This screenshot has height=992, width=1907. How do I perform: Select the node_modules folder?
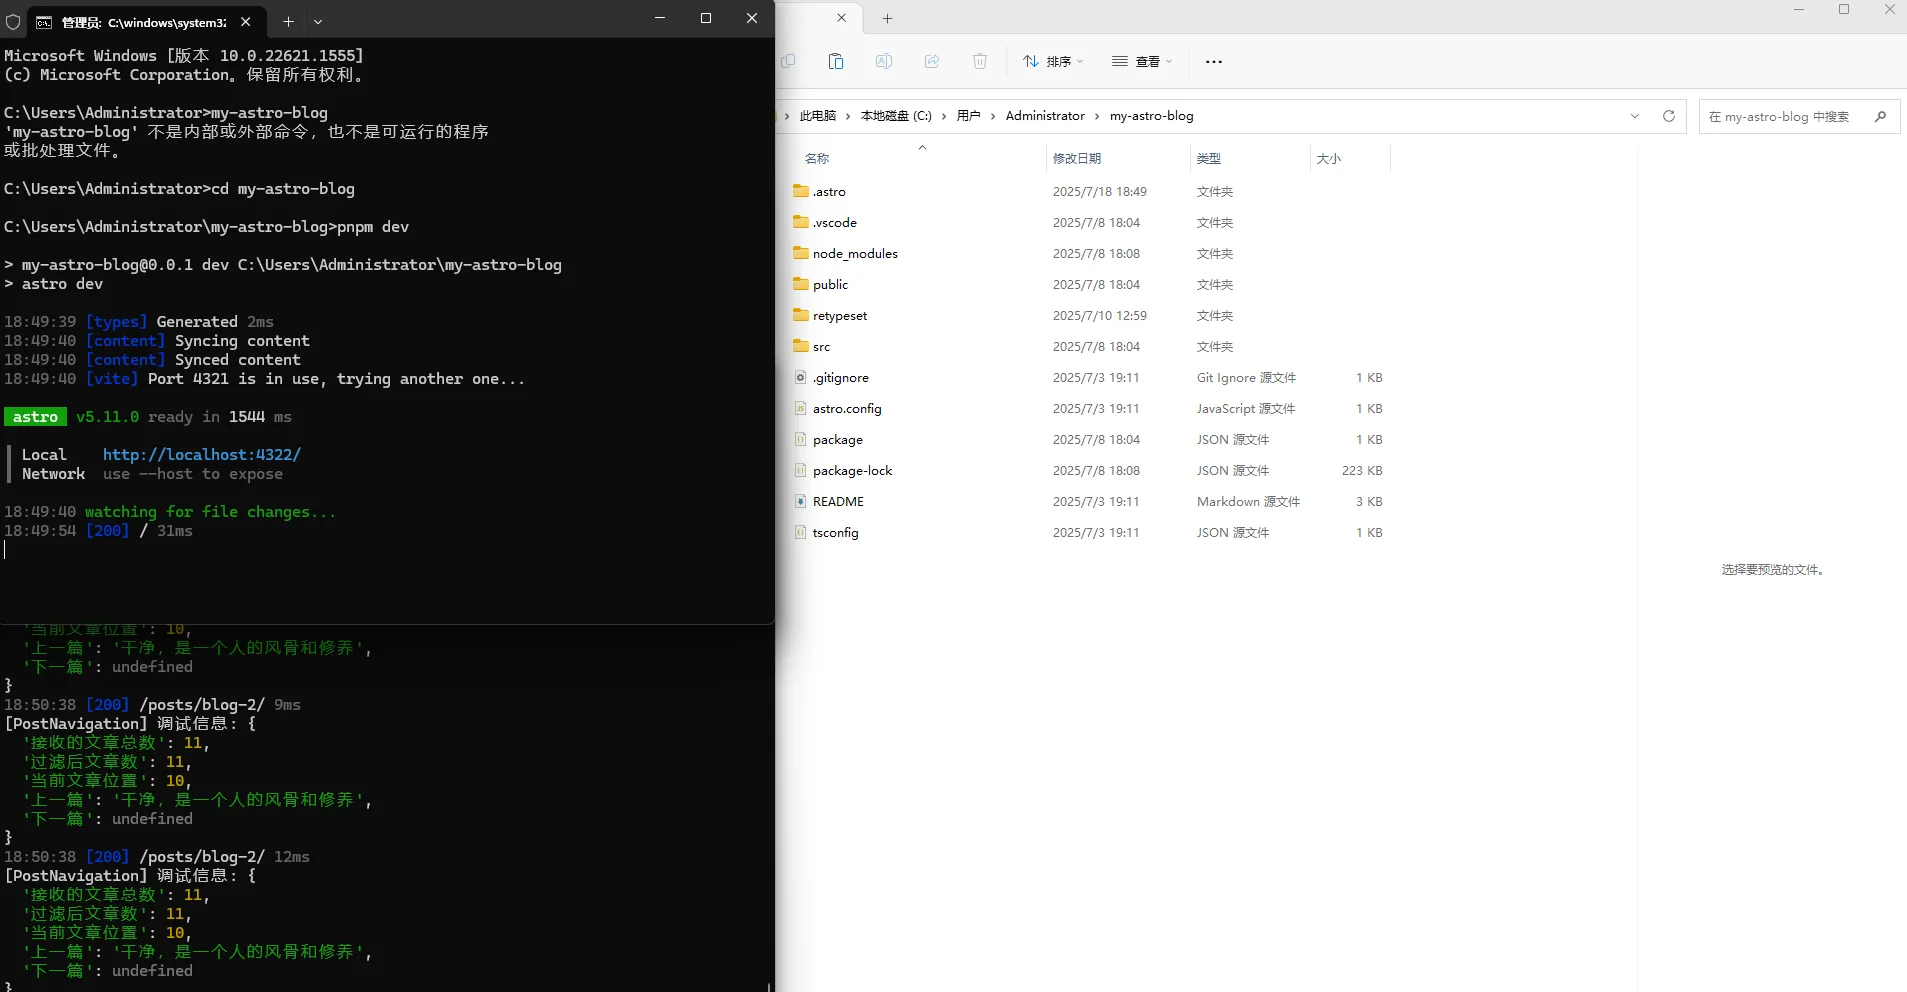(x=855, y=254)
